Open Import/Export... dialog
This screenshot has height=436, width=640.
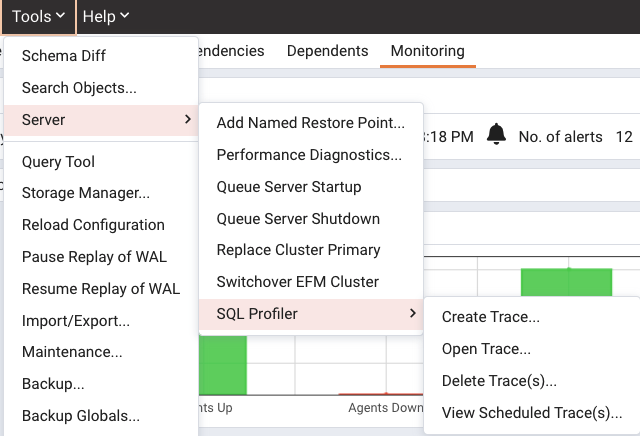coord(101,321)
